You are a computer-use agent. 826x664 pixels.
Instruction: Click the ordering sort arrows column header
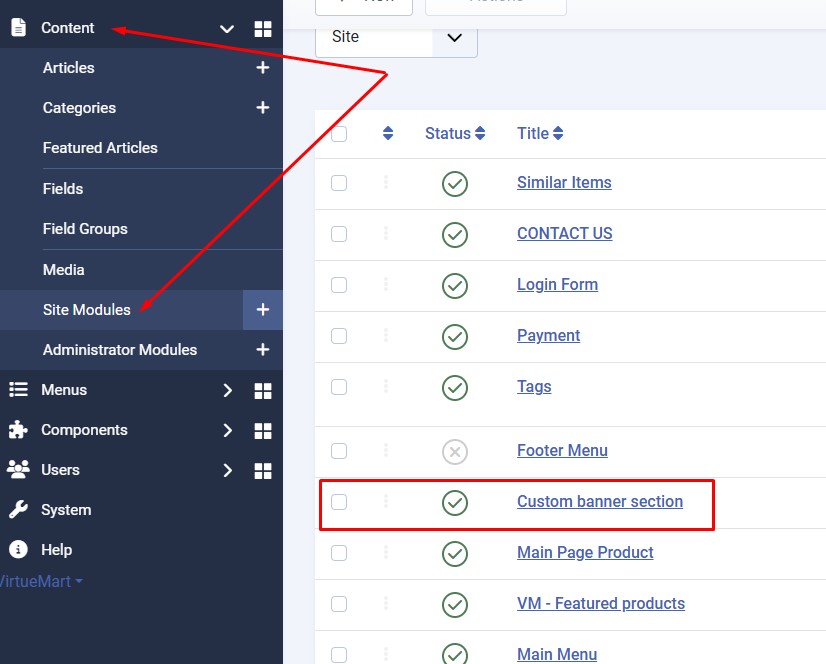click(x=388, y=134)
